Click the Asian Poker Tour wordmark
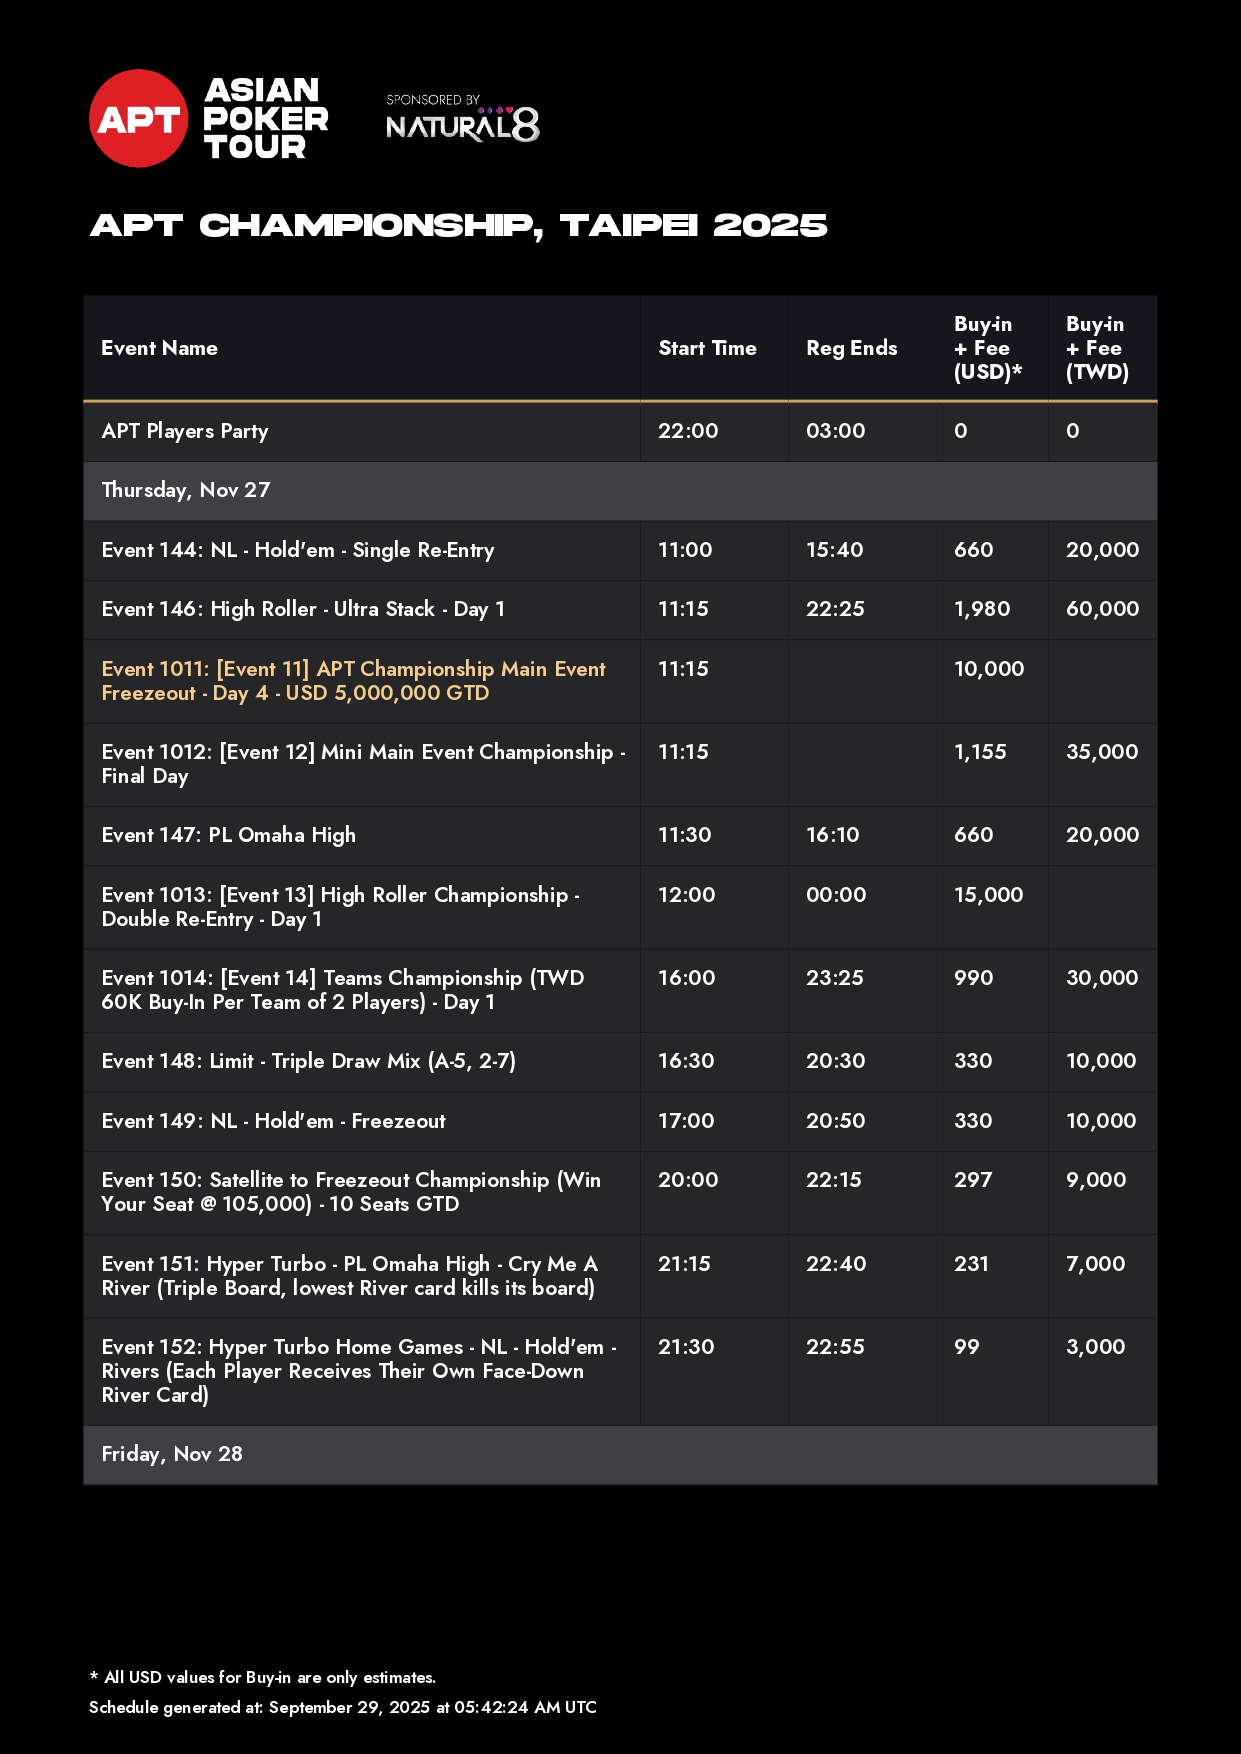Screen dimensions: 1241x1754 point(265,119)
